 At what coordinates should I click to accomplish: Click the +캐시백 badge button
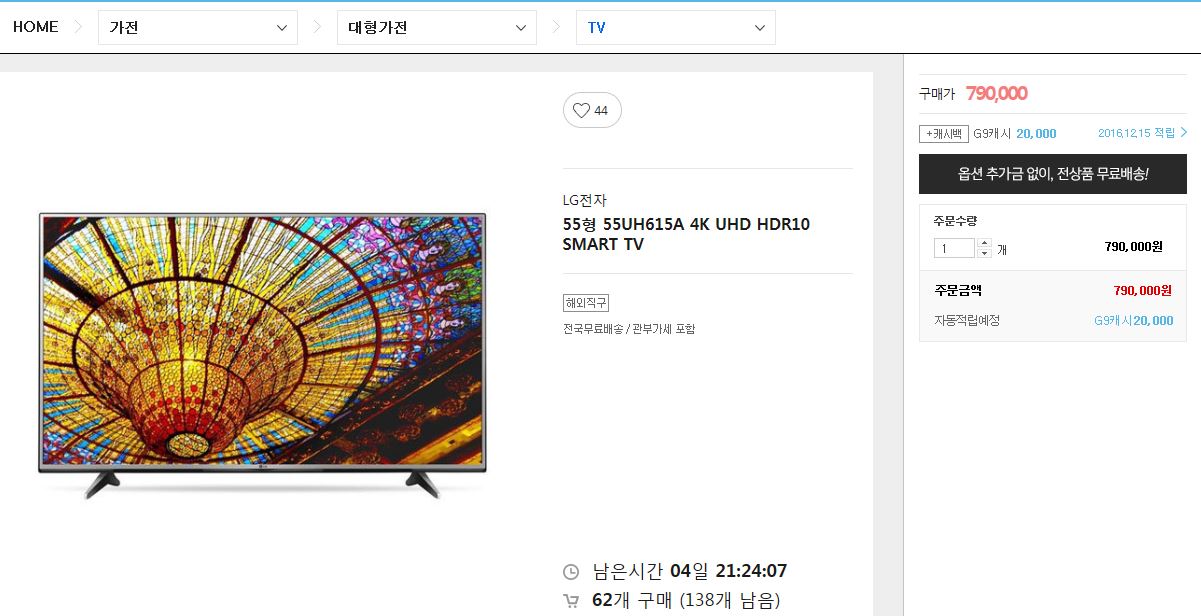[944, 133]
